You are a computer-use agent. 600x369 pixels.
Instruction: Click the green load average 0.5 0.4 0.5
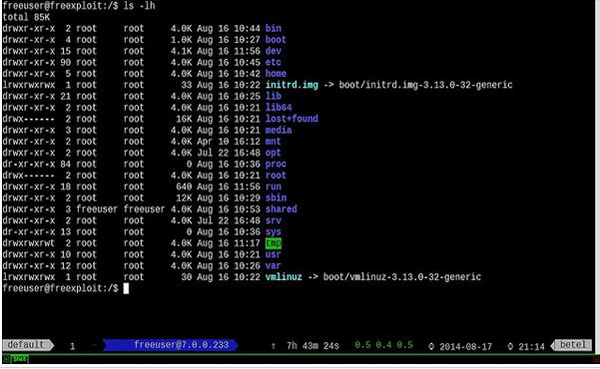coord(383,345)
